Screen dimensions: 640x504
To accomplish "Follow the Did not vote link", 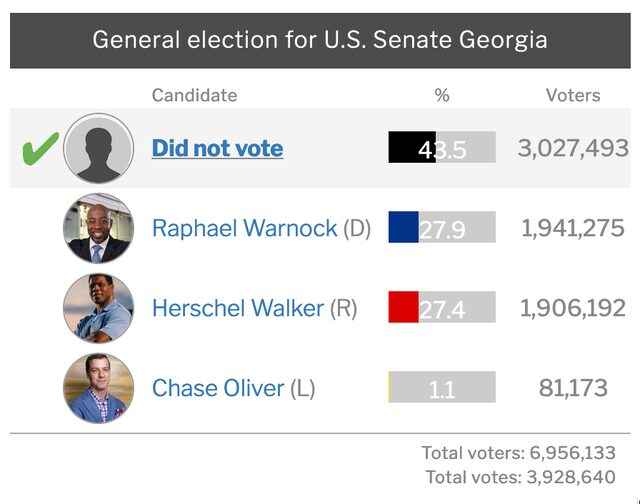I will (x=218, y=148).
